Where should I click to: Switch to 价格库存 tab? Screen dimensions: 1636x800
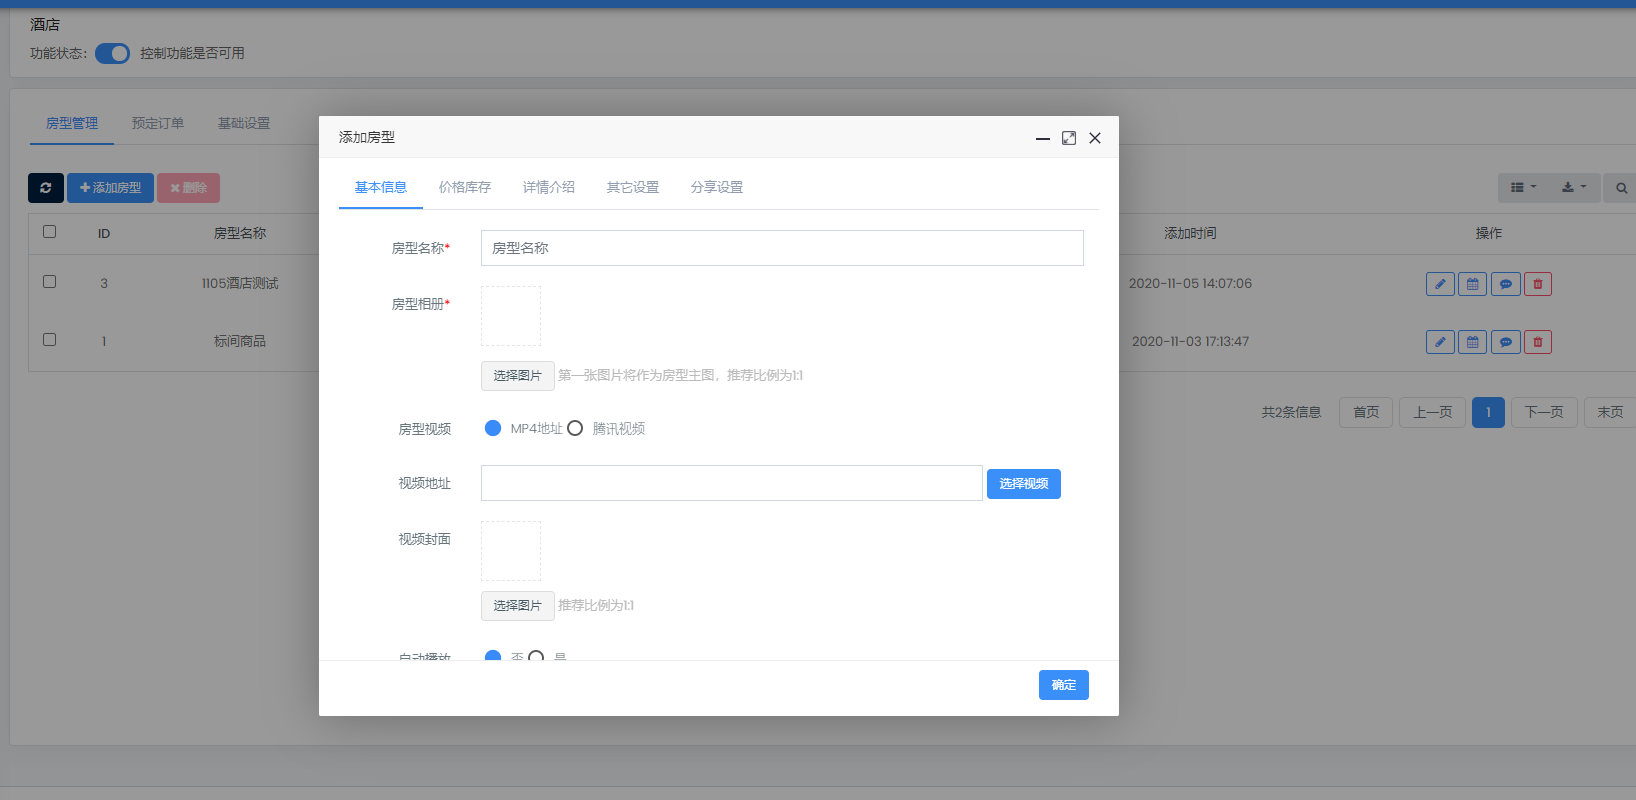point(465,187)
